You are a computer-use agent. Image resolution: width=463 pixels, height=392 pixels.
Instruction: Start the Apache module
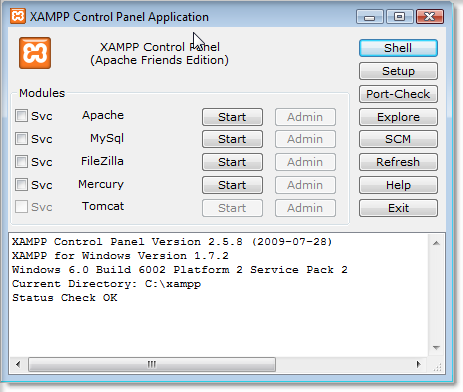click(x=232, y=117)
